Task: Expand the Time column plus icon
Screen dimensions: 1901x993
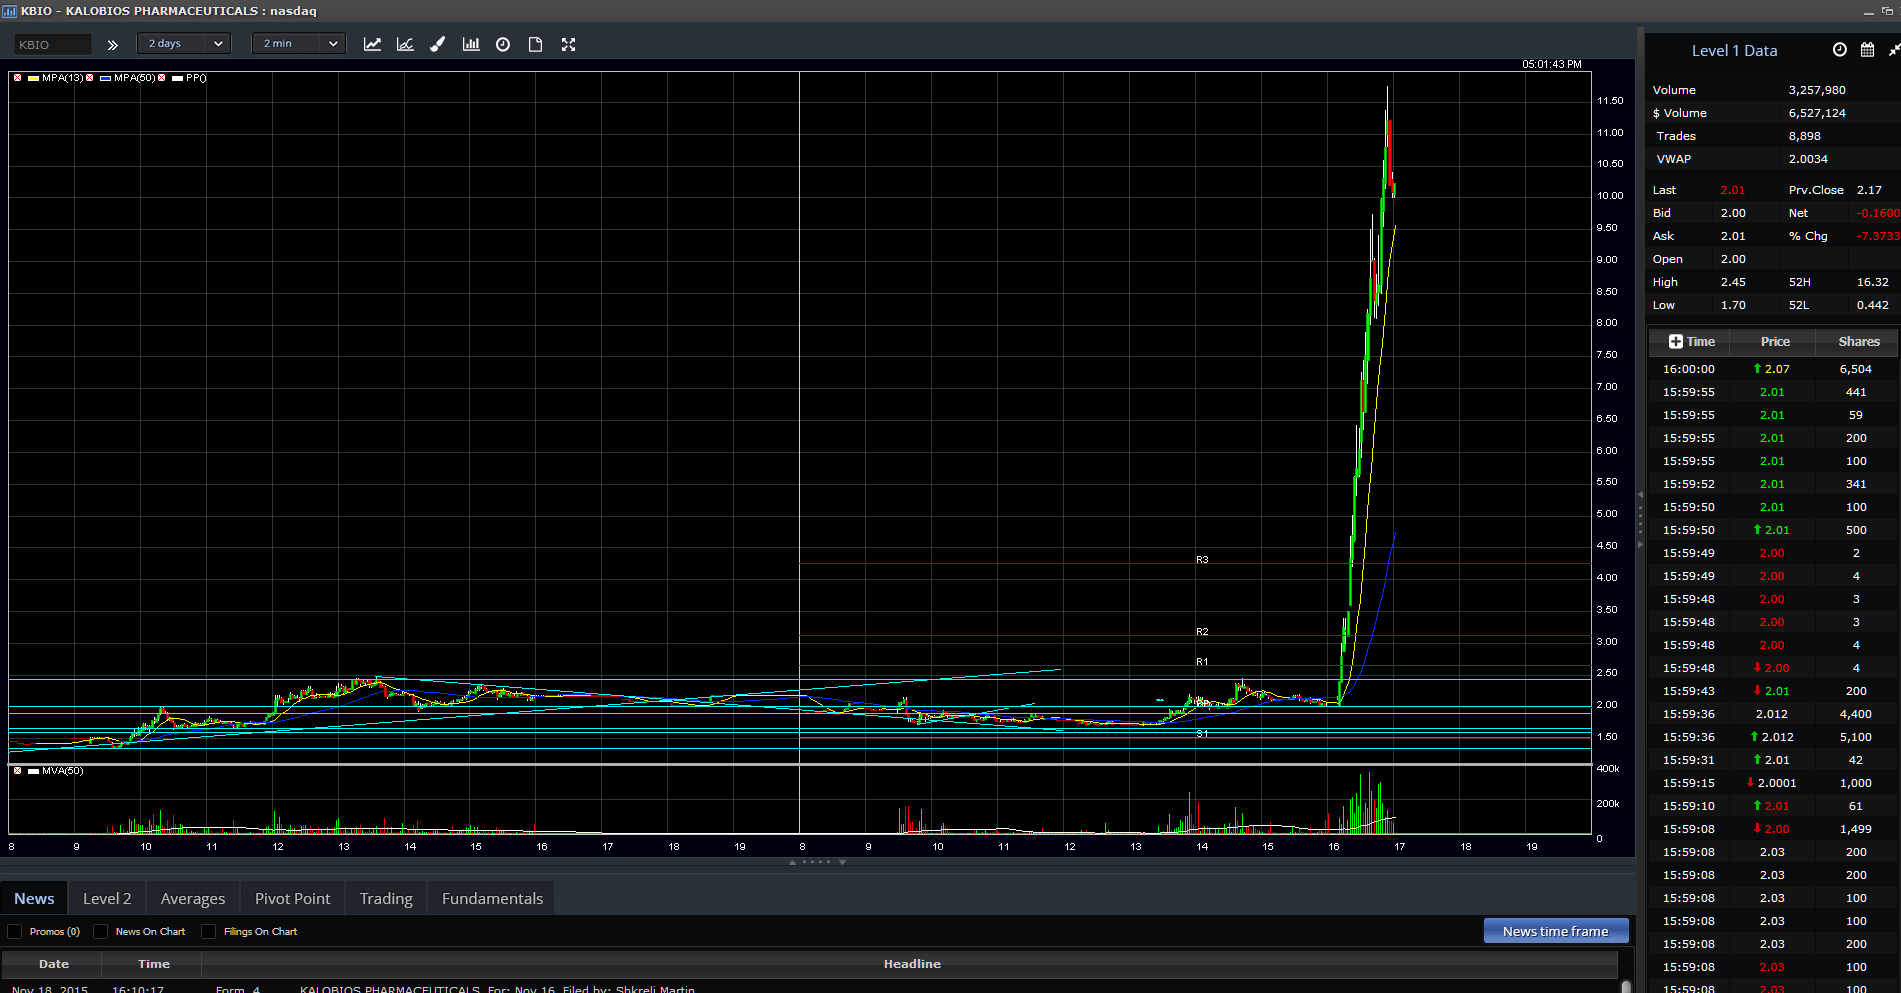Action: tap(1675, 342)
